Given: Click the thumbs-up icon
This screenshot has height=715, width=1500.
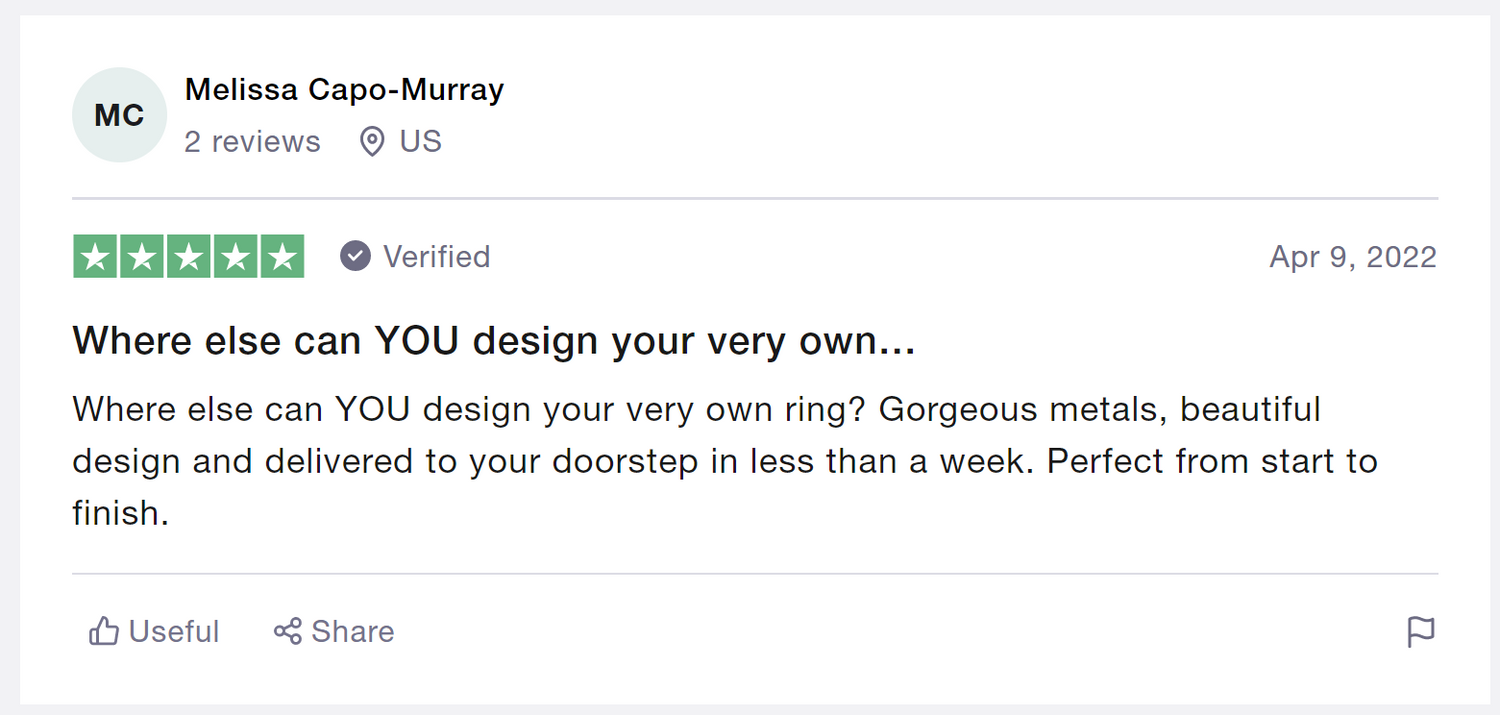Looking at the screenshot, I should (104, 631).
